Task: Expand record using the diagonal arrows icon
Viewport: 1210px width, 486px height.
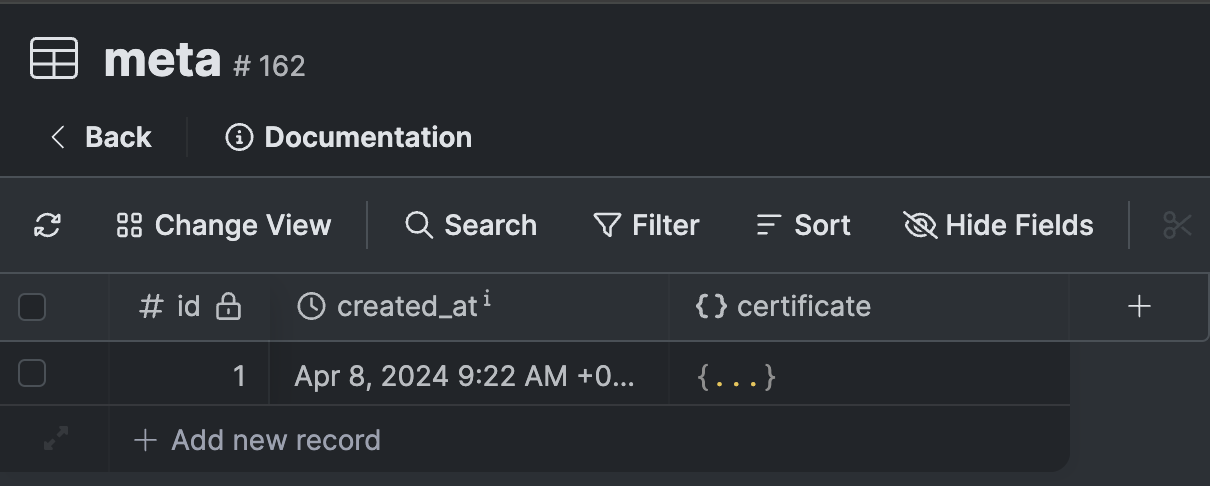Action: pyautogui.click(x=56, y=439)
